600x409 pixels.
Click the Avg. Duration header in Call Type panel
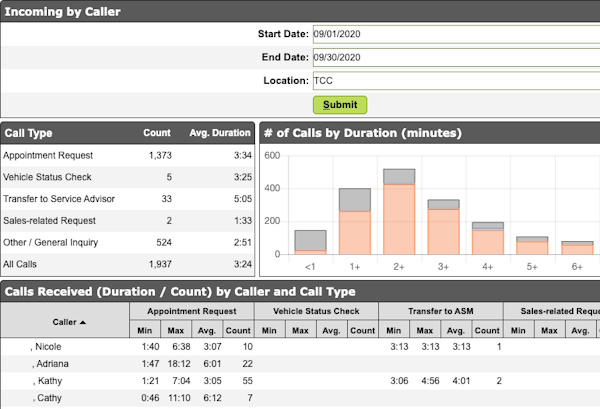click(217, 133)
